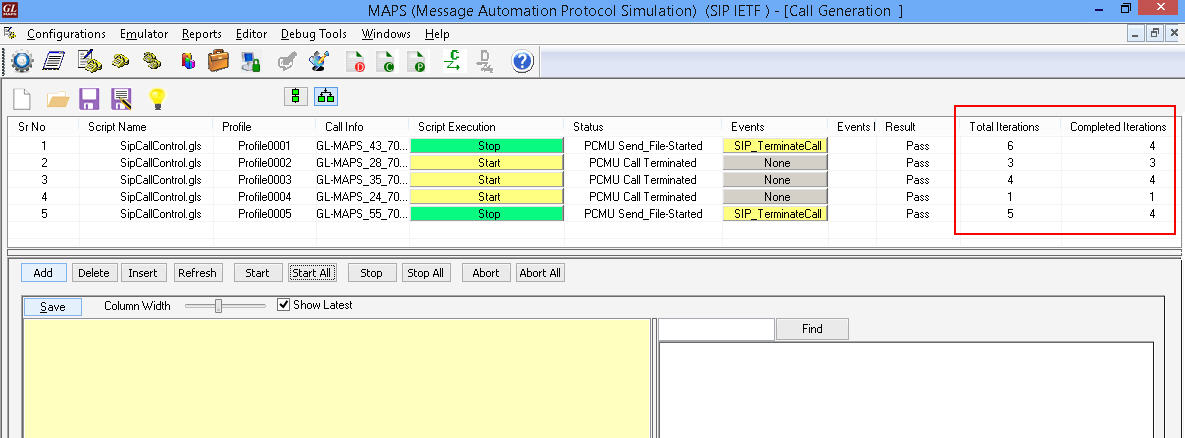Click inside the yellow message pane
The width and height of the screenshot is (1185, 438).
(x=337, y=378)
